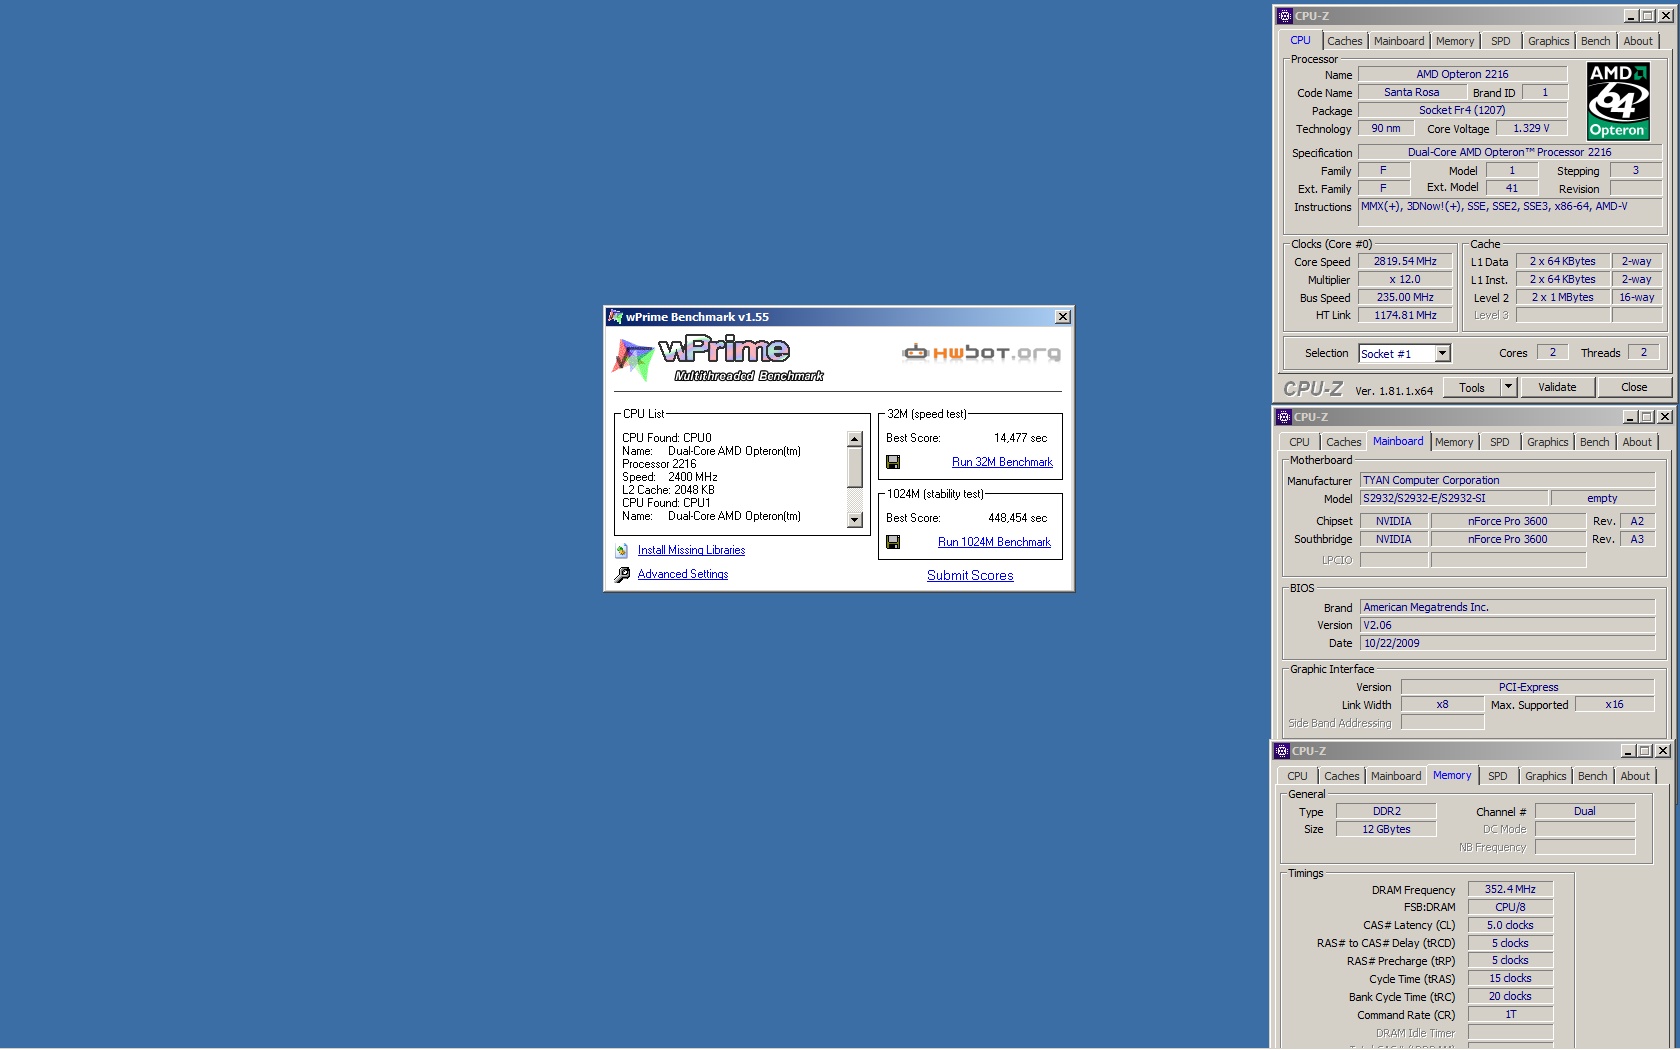Image resolution: width=1680 pixels, height=1050 pixels.
Task: Click the CPU List scroll up arrow
Action: 854,439
